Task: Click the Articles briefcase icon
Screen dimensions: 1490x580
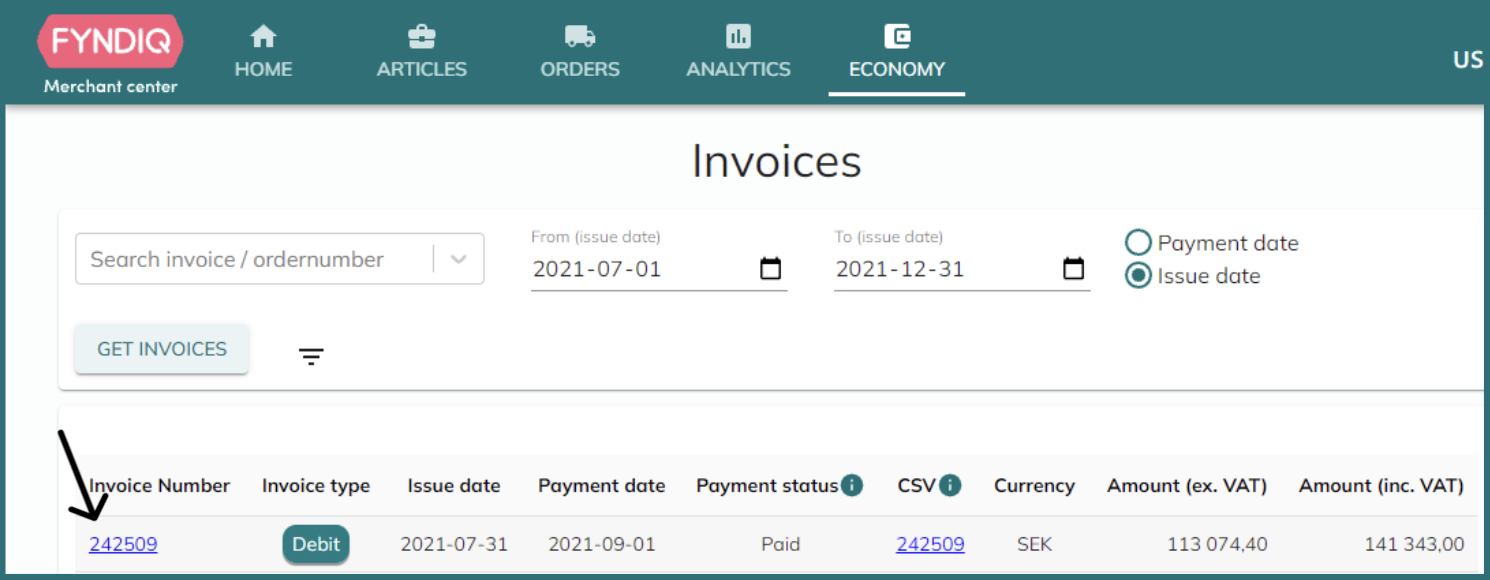Action: click(422, 37)
